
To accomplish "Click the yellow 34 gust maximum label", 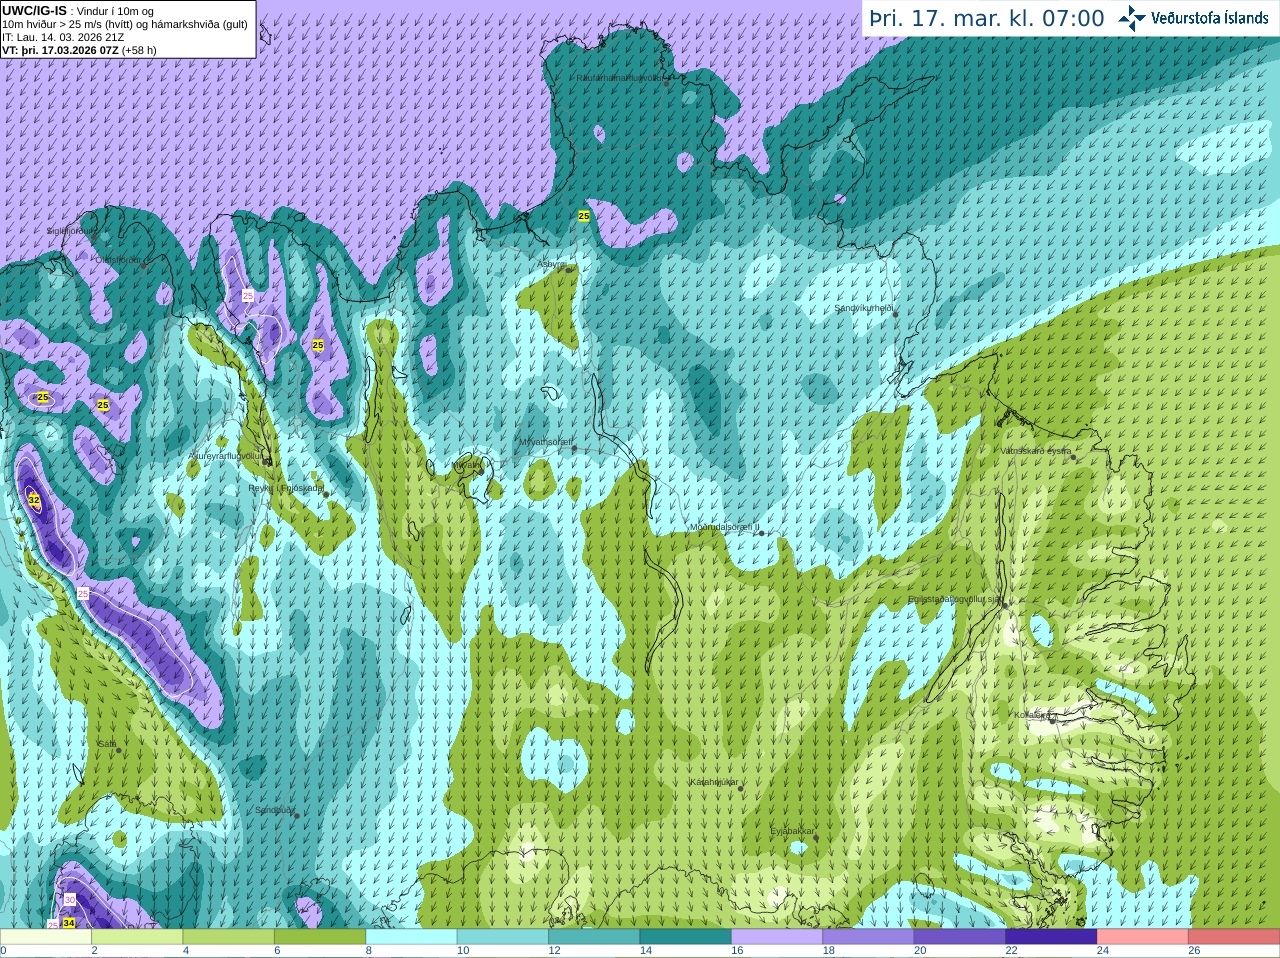I will click(68, 923).
